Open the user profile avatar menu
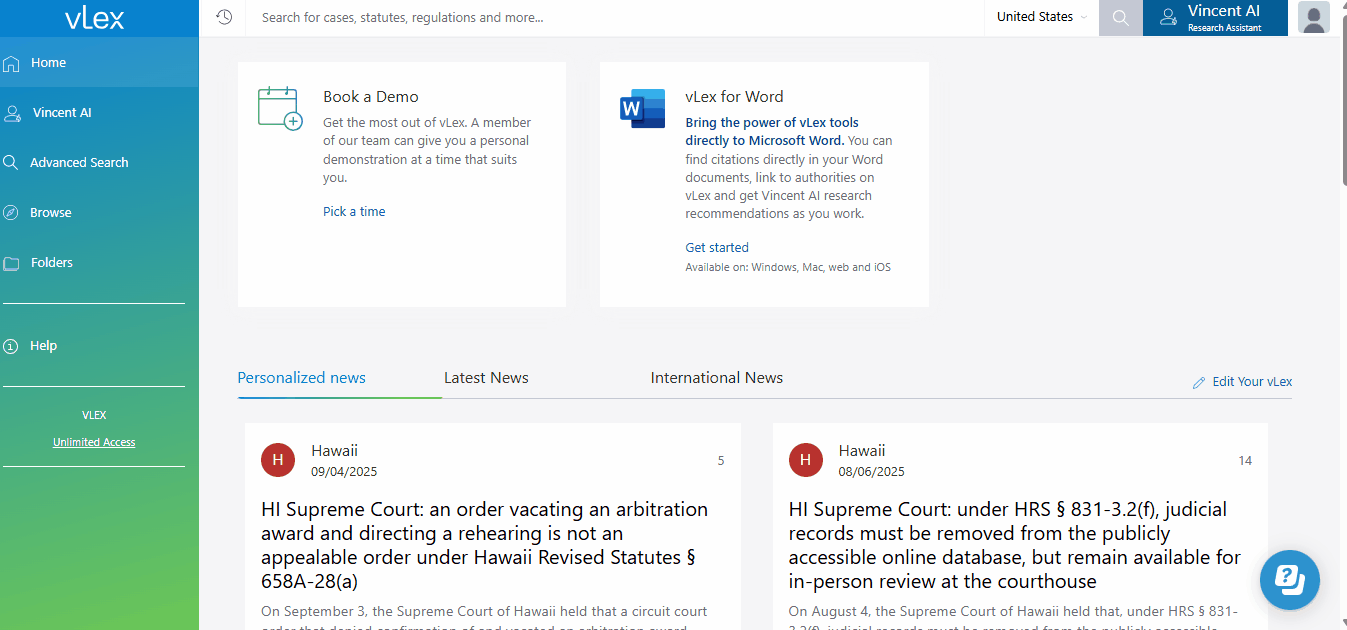The width and height of the screenshot is (1347, 630). (1313, 18)
